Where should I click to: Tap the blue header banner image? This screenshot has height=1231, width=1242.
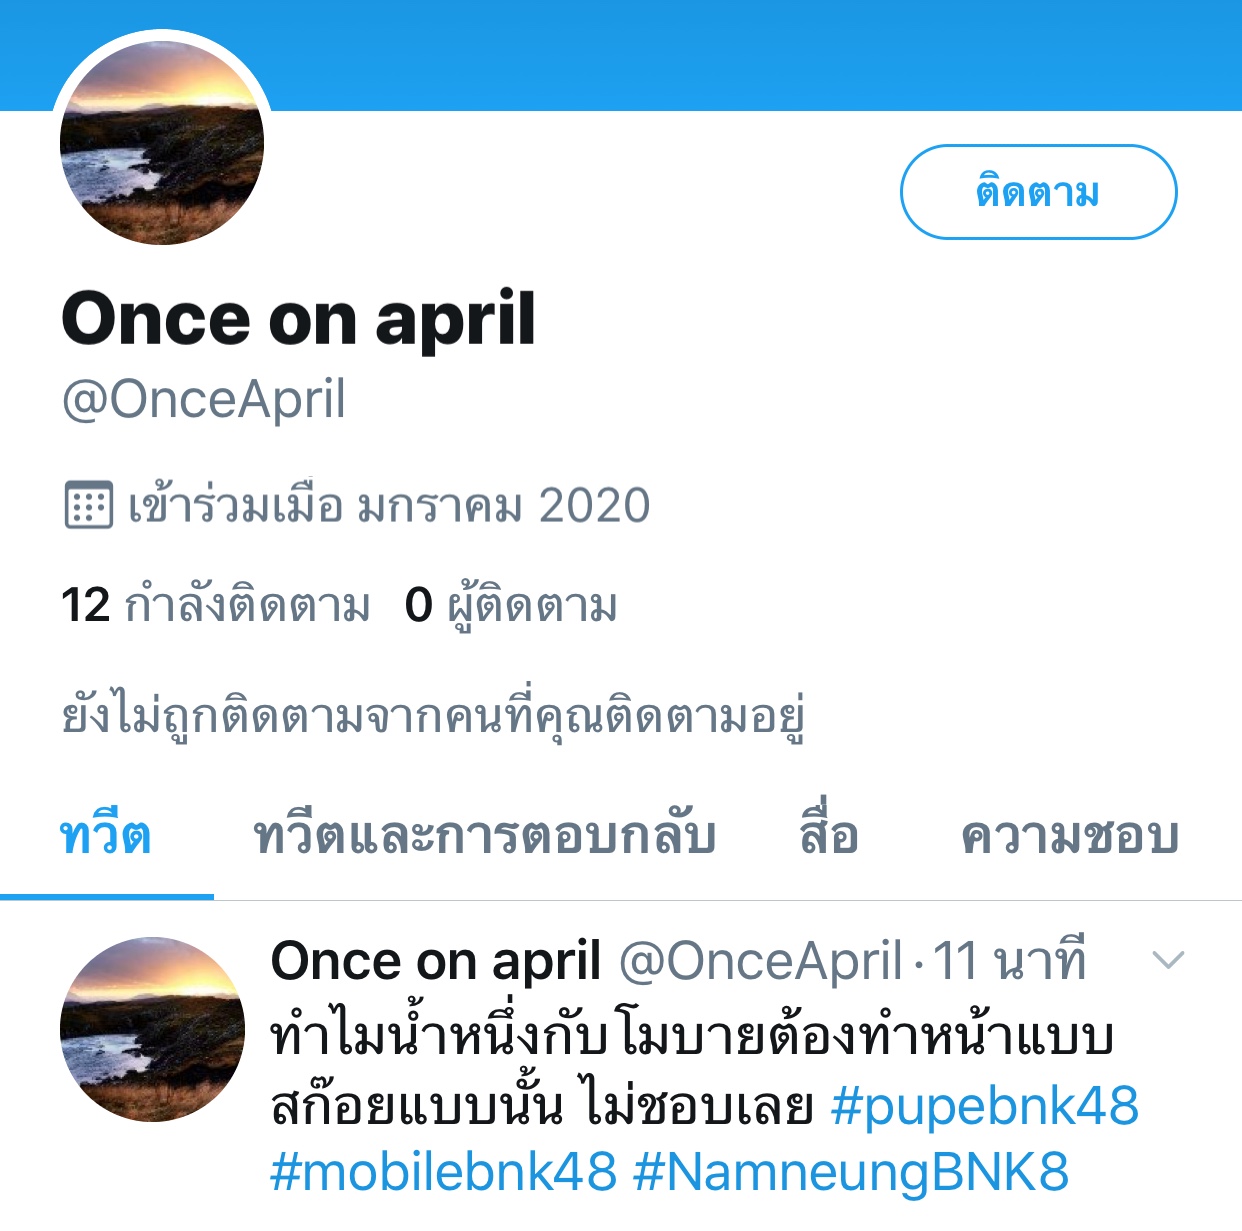click(x=750, y=55)
